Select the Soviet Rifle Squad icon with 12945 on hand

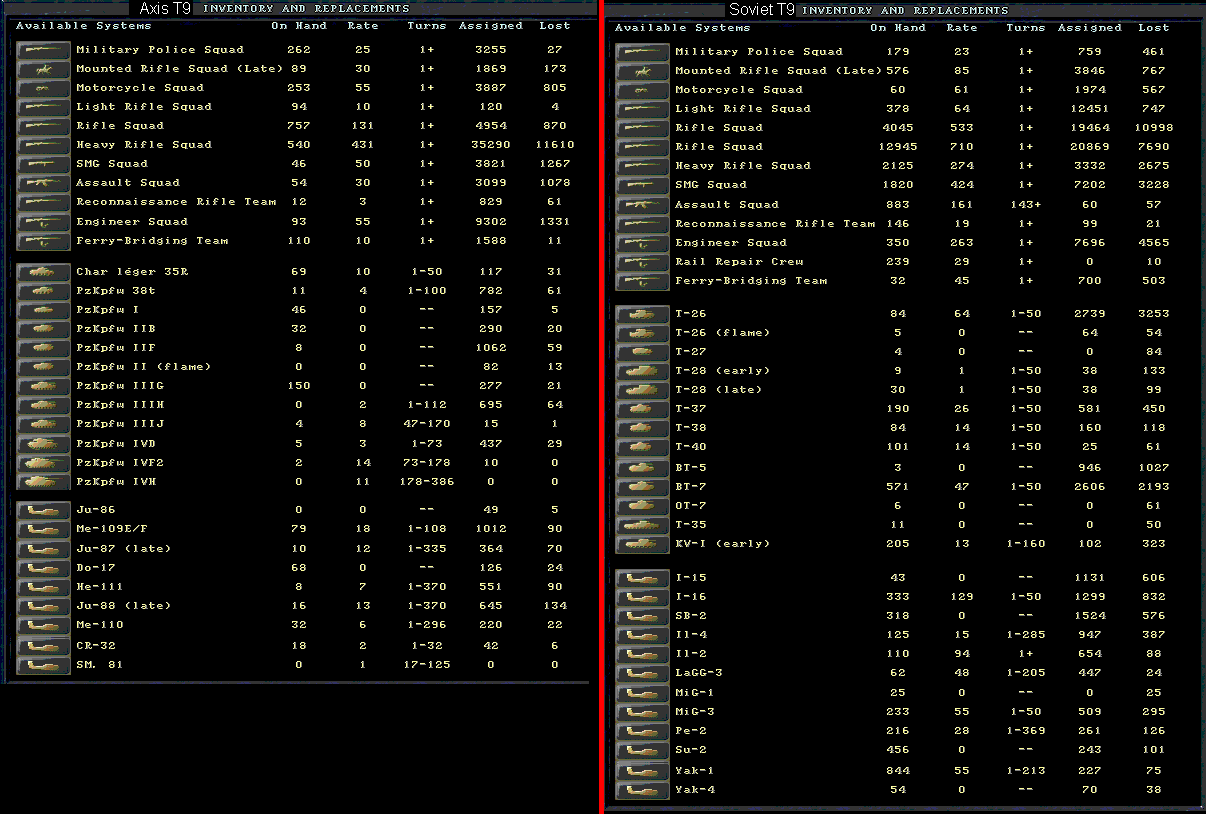point(642,147)
